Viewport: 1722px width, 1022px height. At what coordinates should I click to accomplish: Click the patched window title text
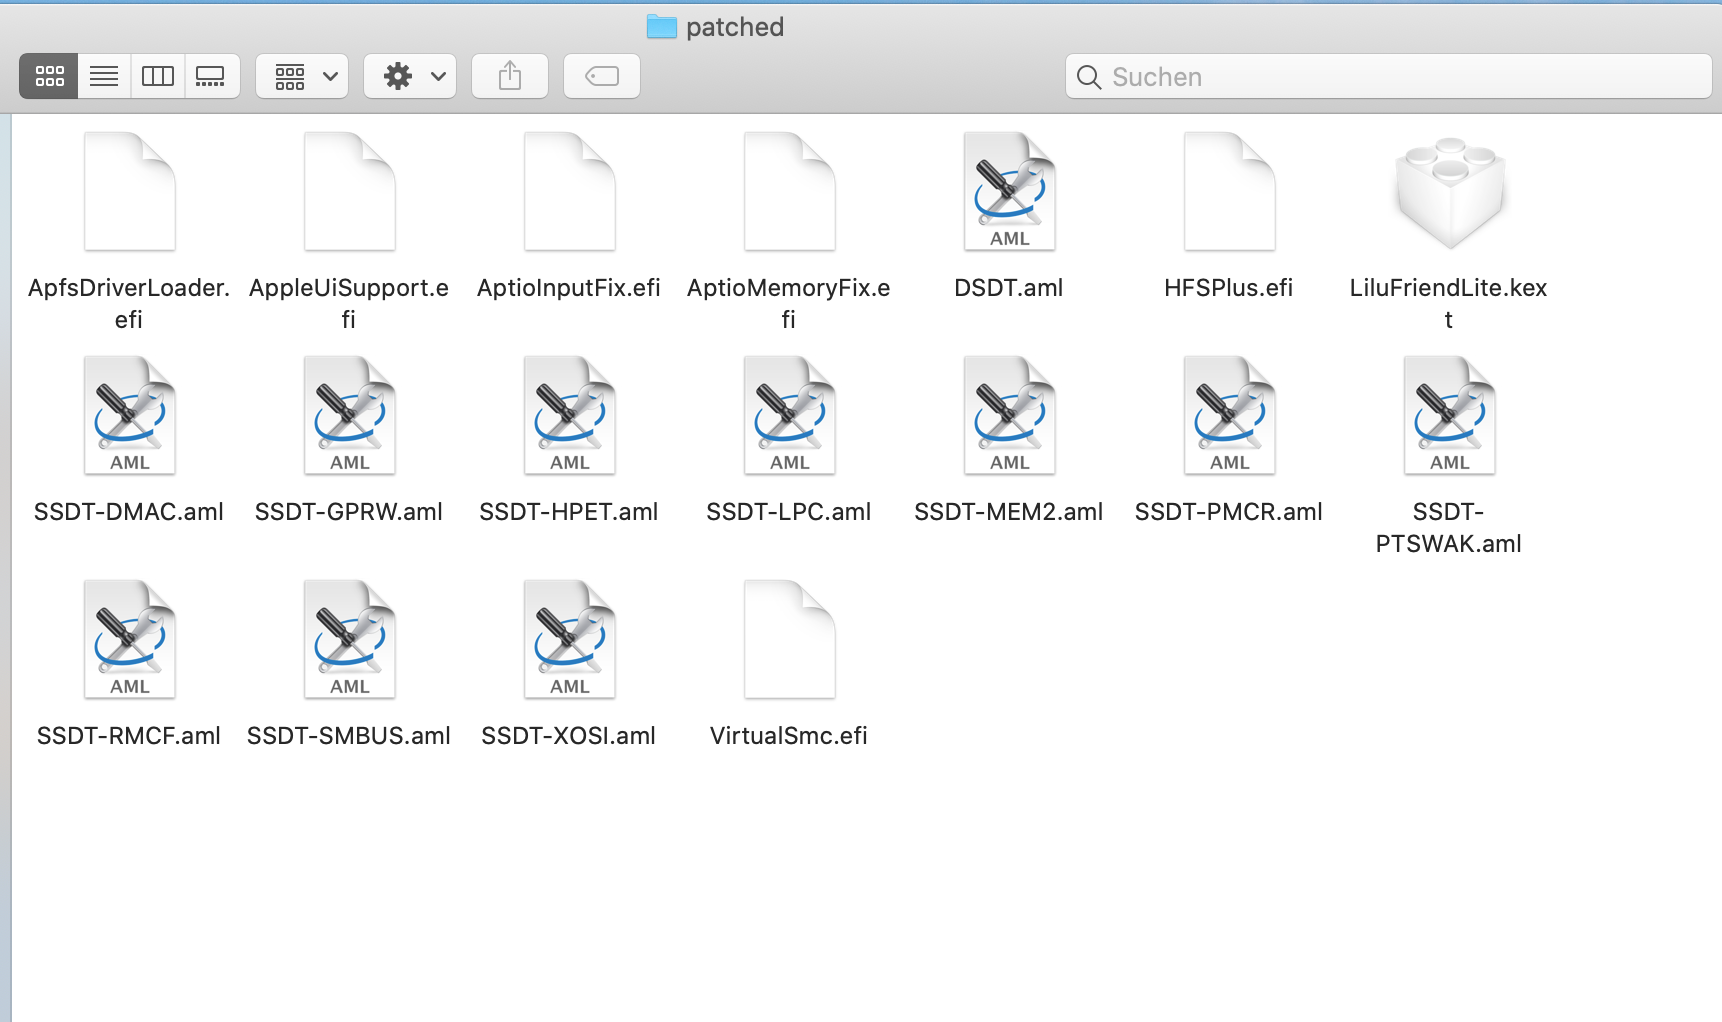(x=735, y=27)
